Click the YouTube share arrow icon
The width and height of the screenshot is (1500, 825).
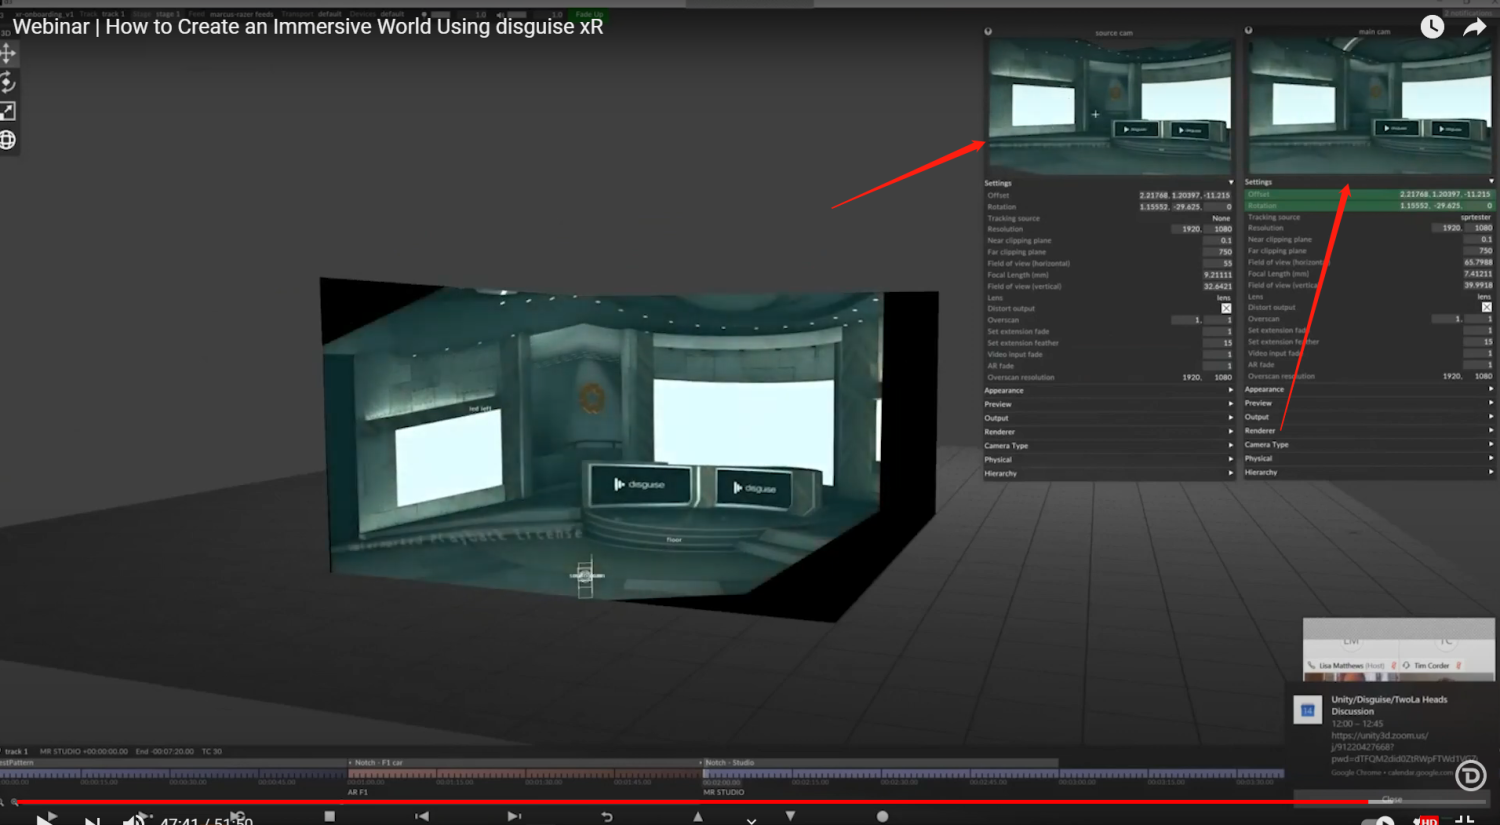[1475, 27]
